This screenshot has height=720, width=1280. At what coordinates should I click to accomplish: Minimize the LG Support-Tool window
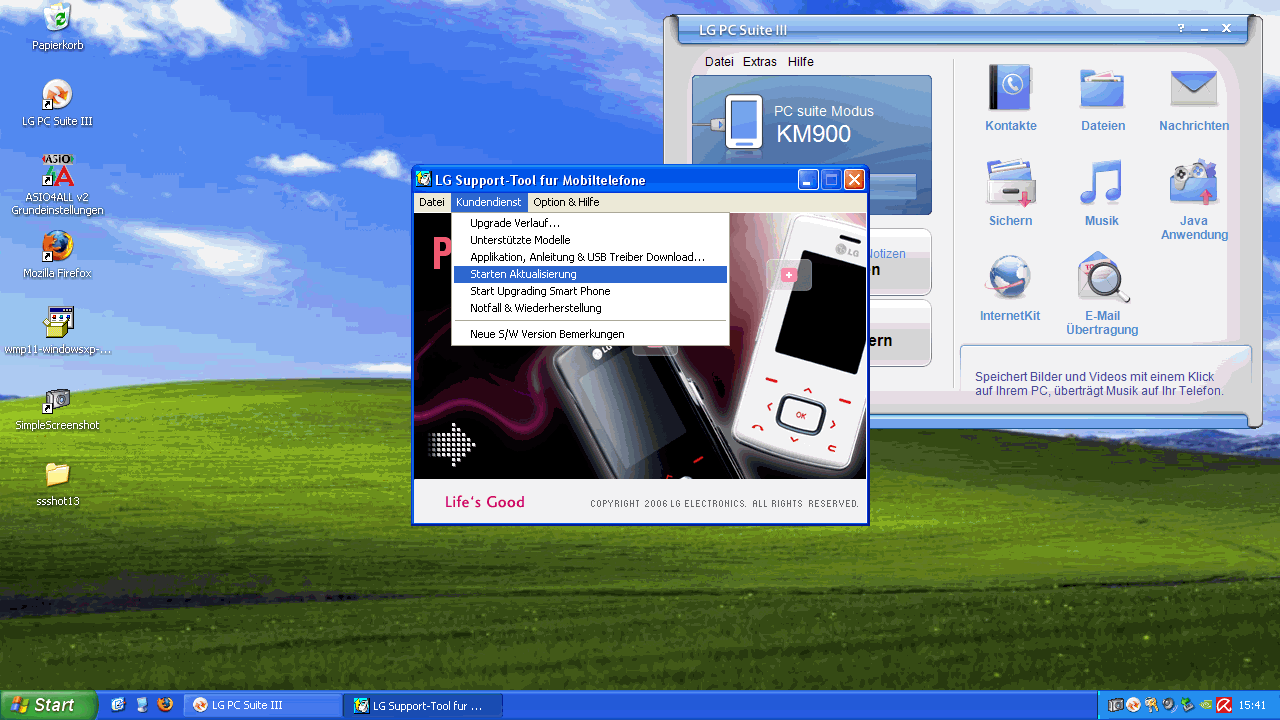pyautogui.click(x=808, y=180)
